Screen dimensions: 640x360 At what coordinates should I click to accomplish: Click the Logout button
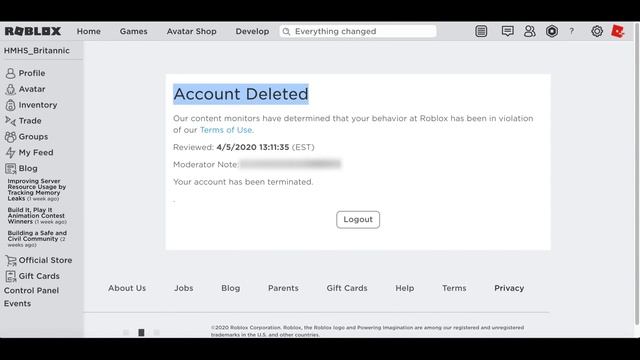tap(358, 220)
